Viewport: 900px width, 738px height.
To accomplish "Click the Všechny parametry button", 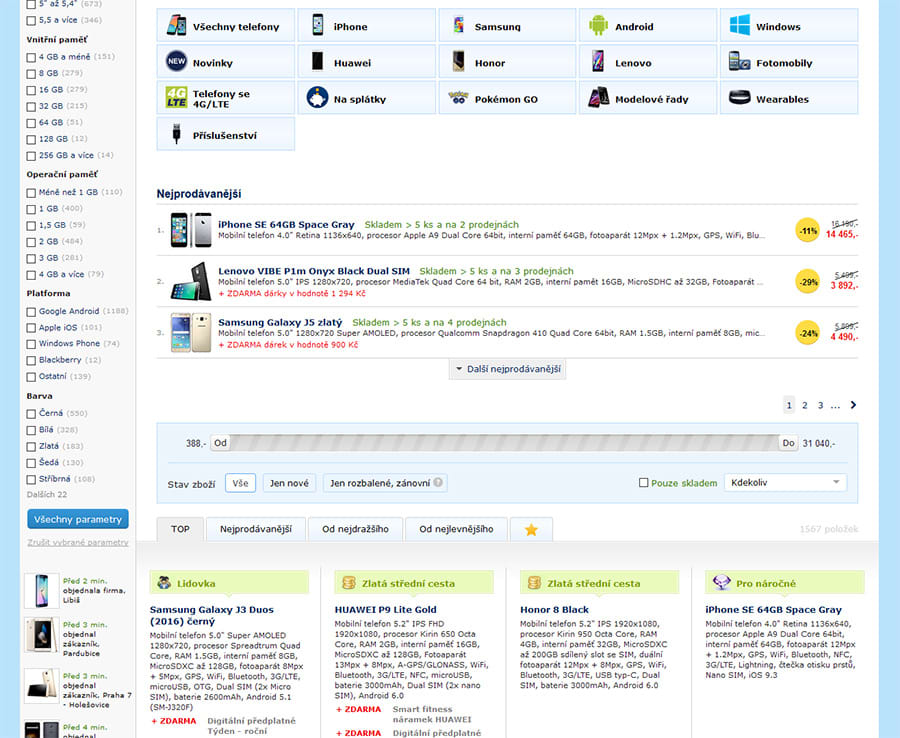I will [x=78, y=519].
